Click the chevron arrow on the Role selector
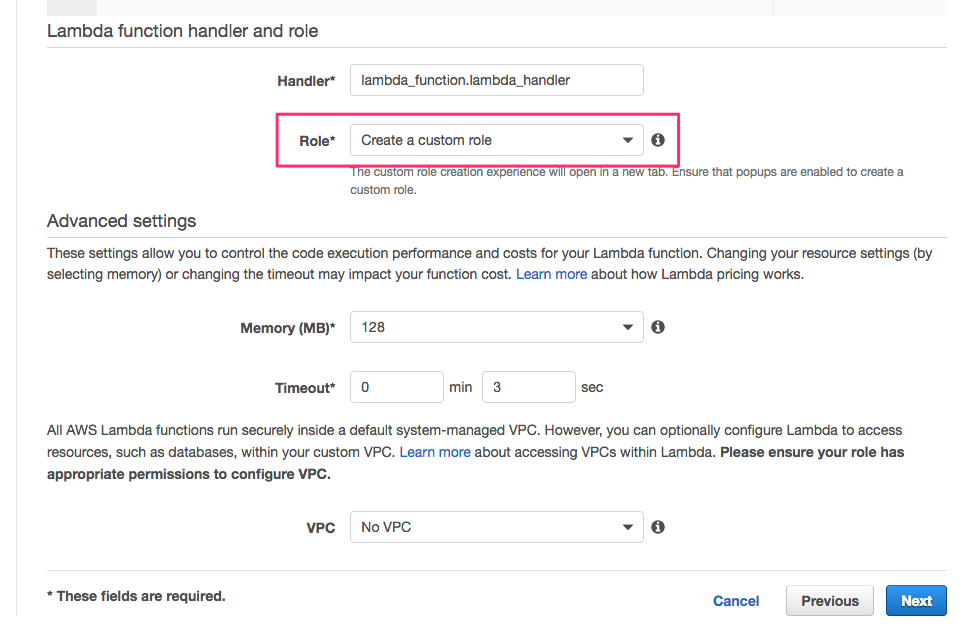 point(628,140)
